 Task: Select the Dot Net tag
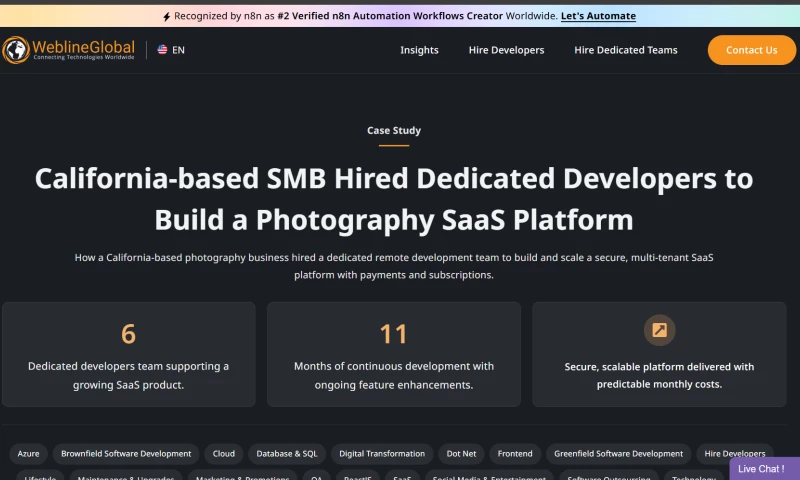tap(461, 453)
